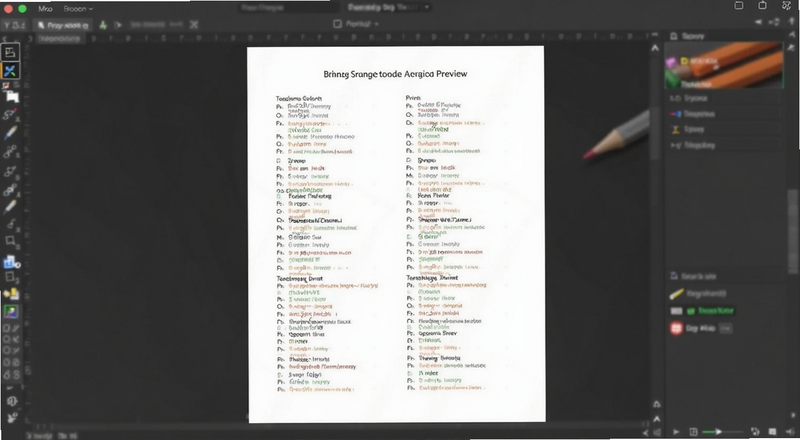This screenshot has width=800, height=440.
Task: Select the frame layout tool atop the toolbar
Action: [x=10, y=52]
